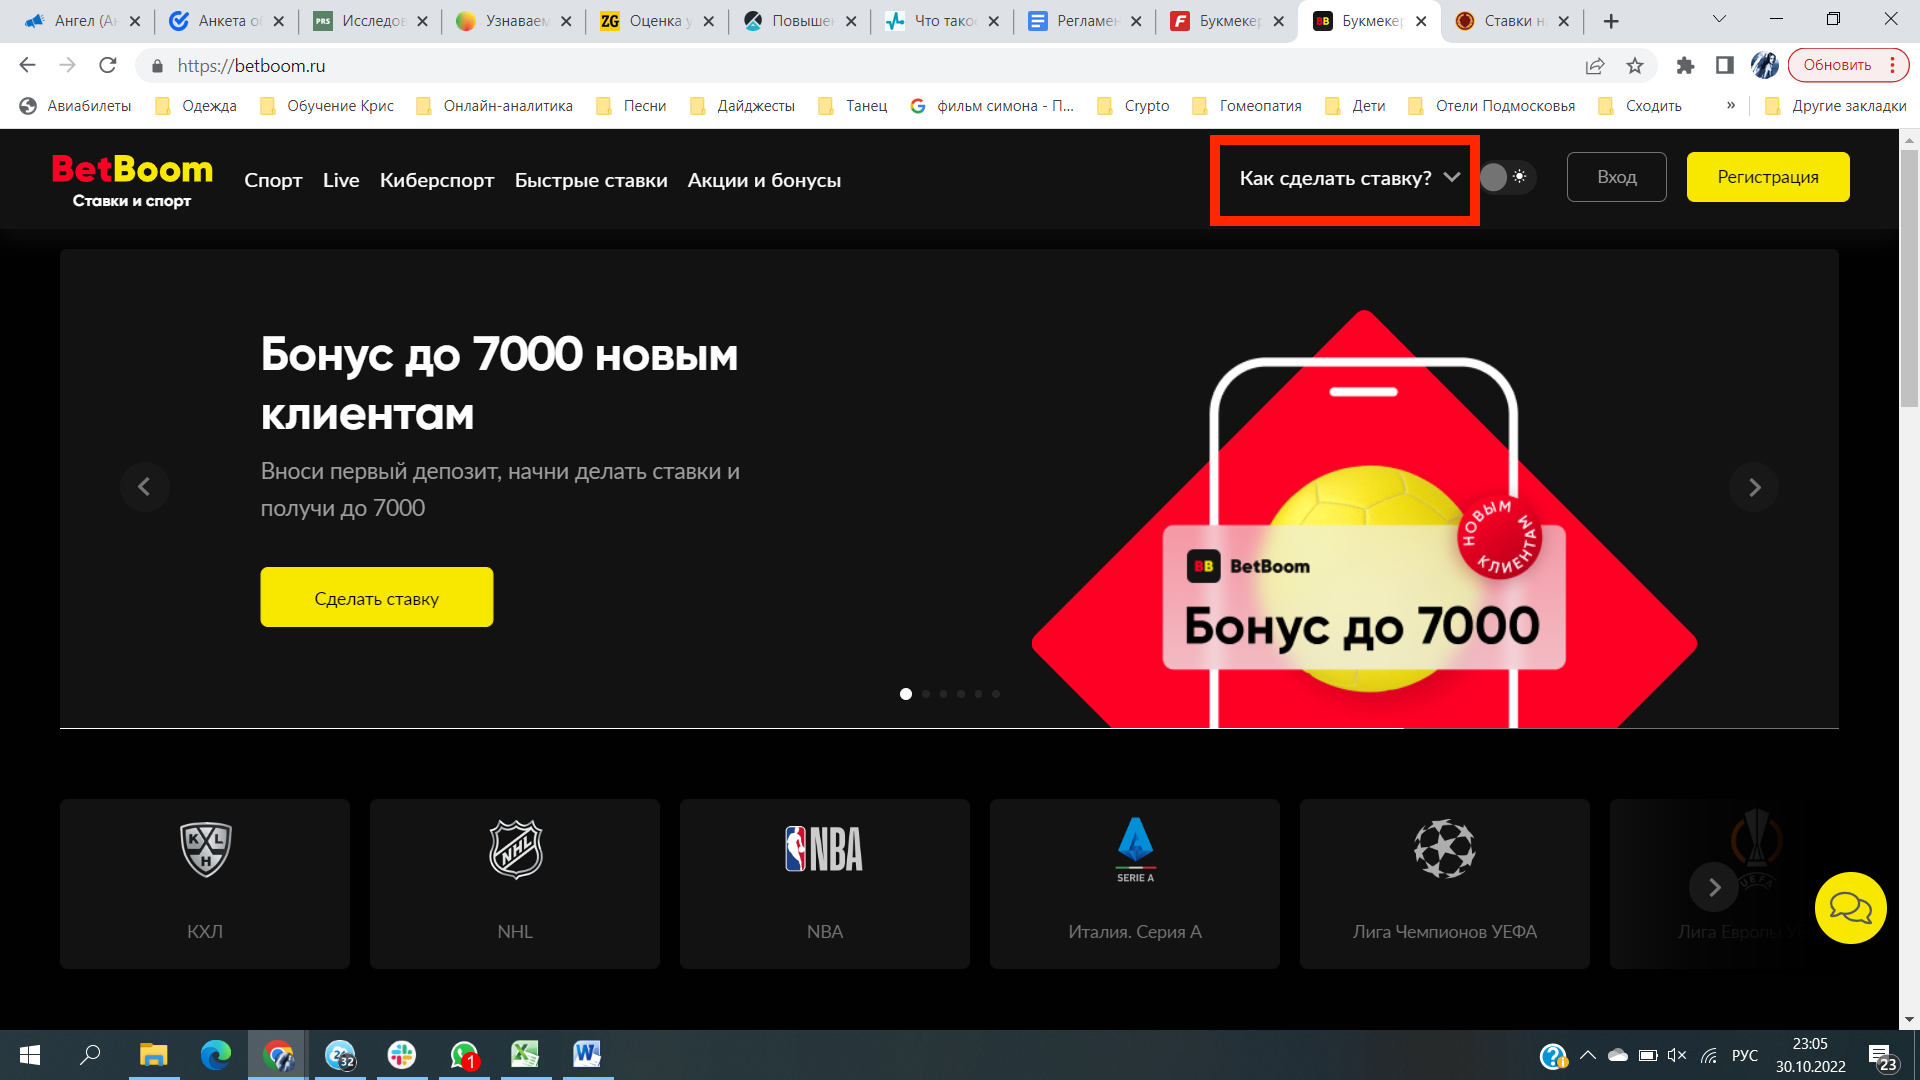The image size is (1920, 1080).
Task: Open 'Другие закладки' bookmarks folder
Action: 1836,106
